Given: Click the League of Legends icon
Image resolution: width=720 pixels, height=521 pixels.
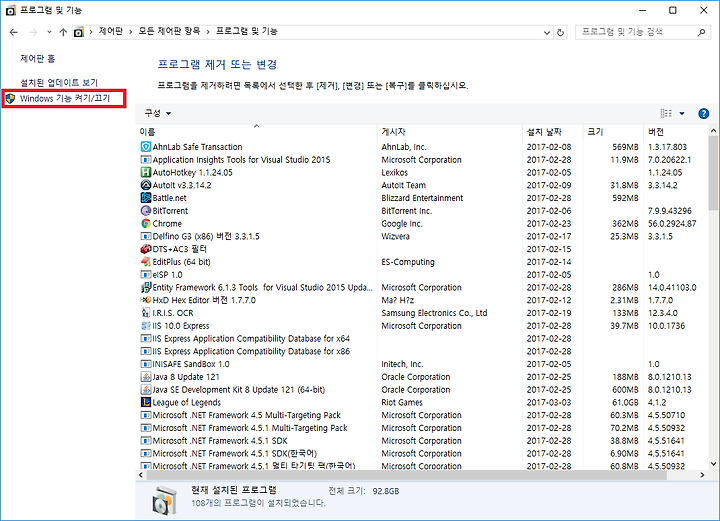Looking at the screenshot, I should [146, 402].
